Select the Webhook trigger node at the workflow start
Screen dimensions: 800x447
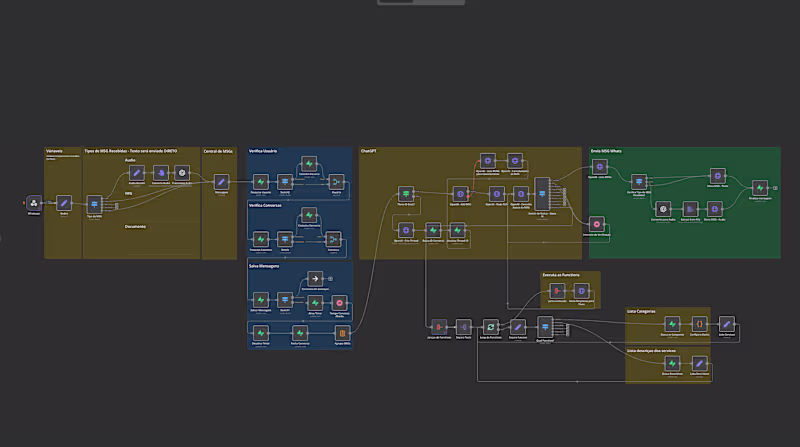[34, 203]
